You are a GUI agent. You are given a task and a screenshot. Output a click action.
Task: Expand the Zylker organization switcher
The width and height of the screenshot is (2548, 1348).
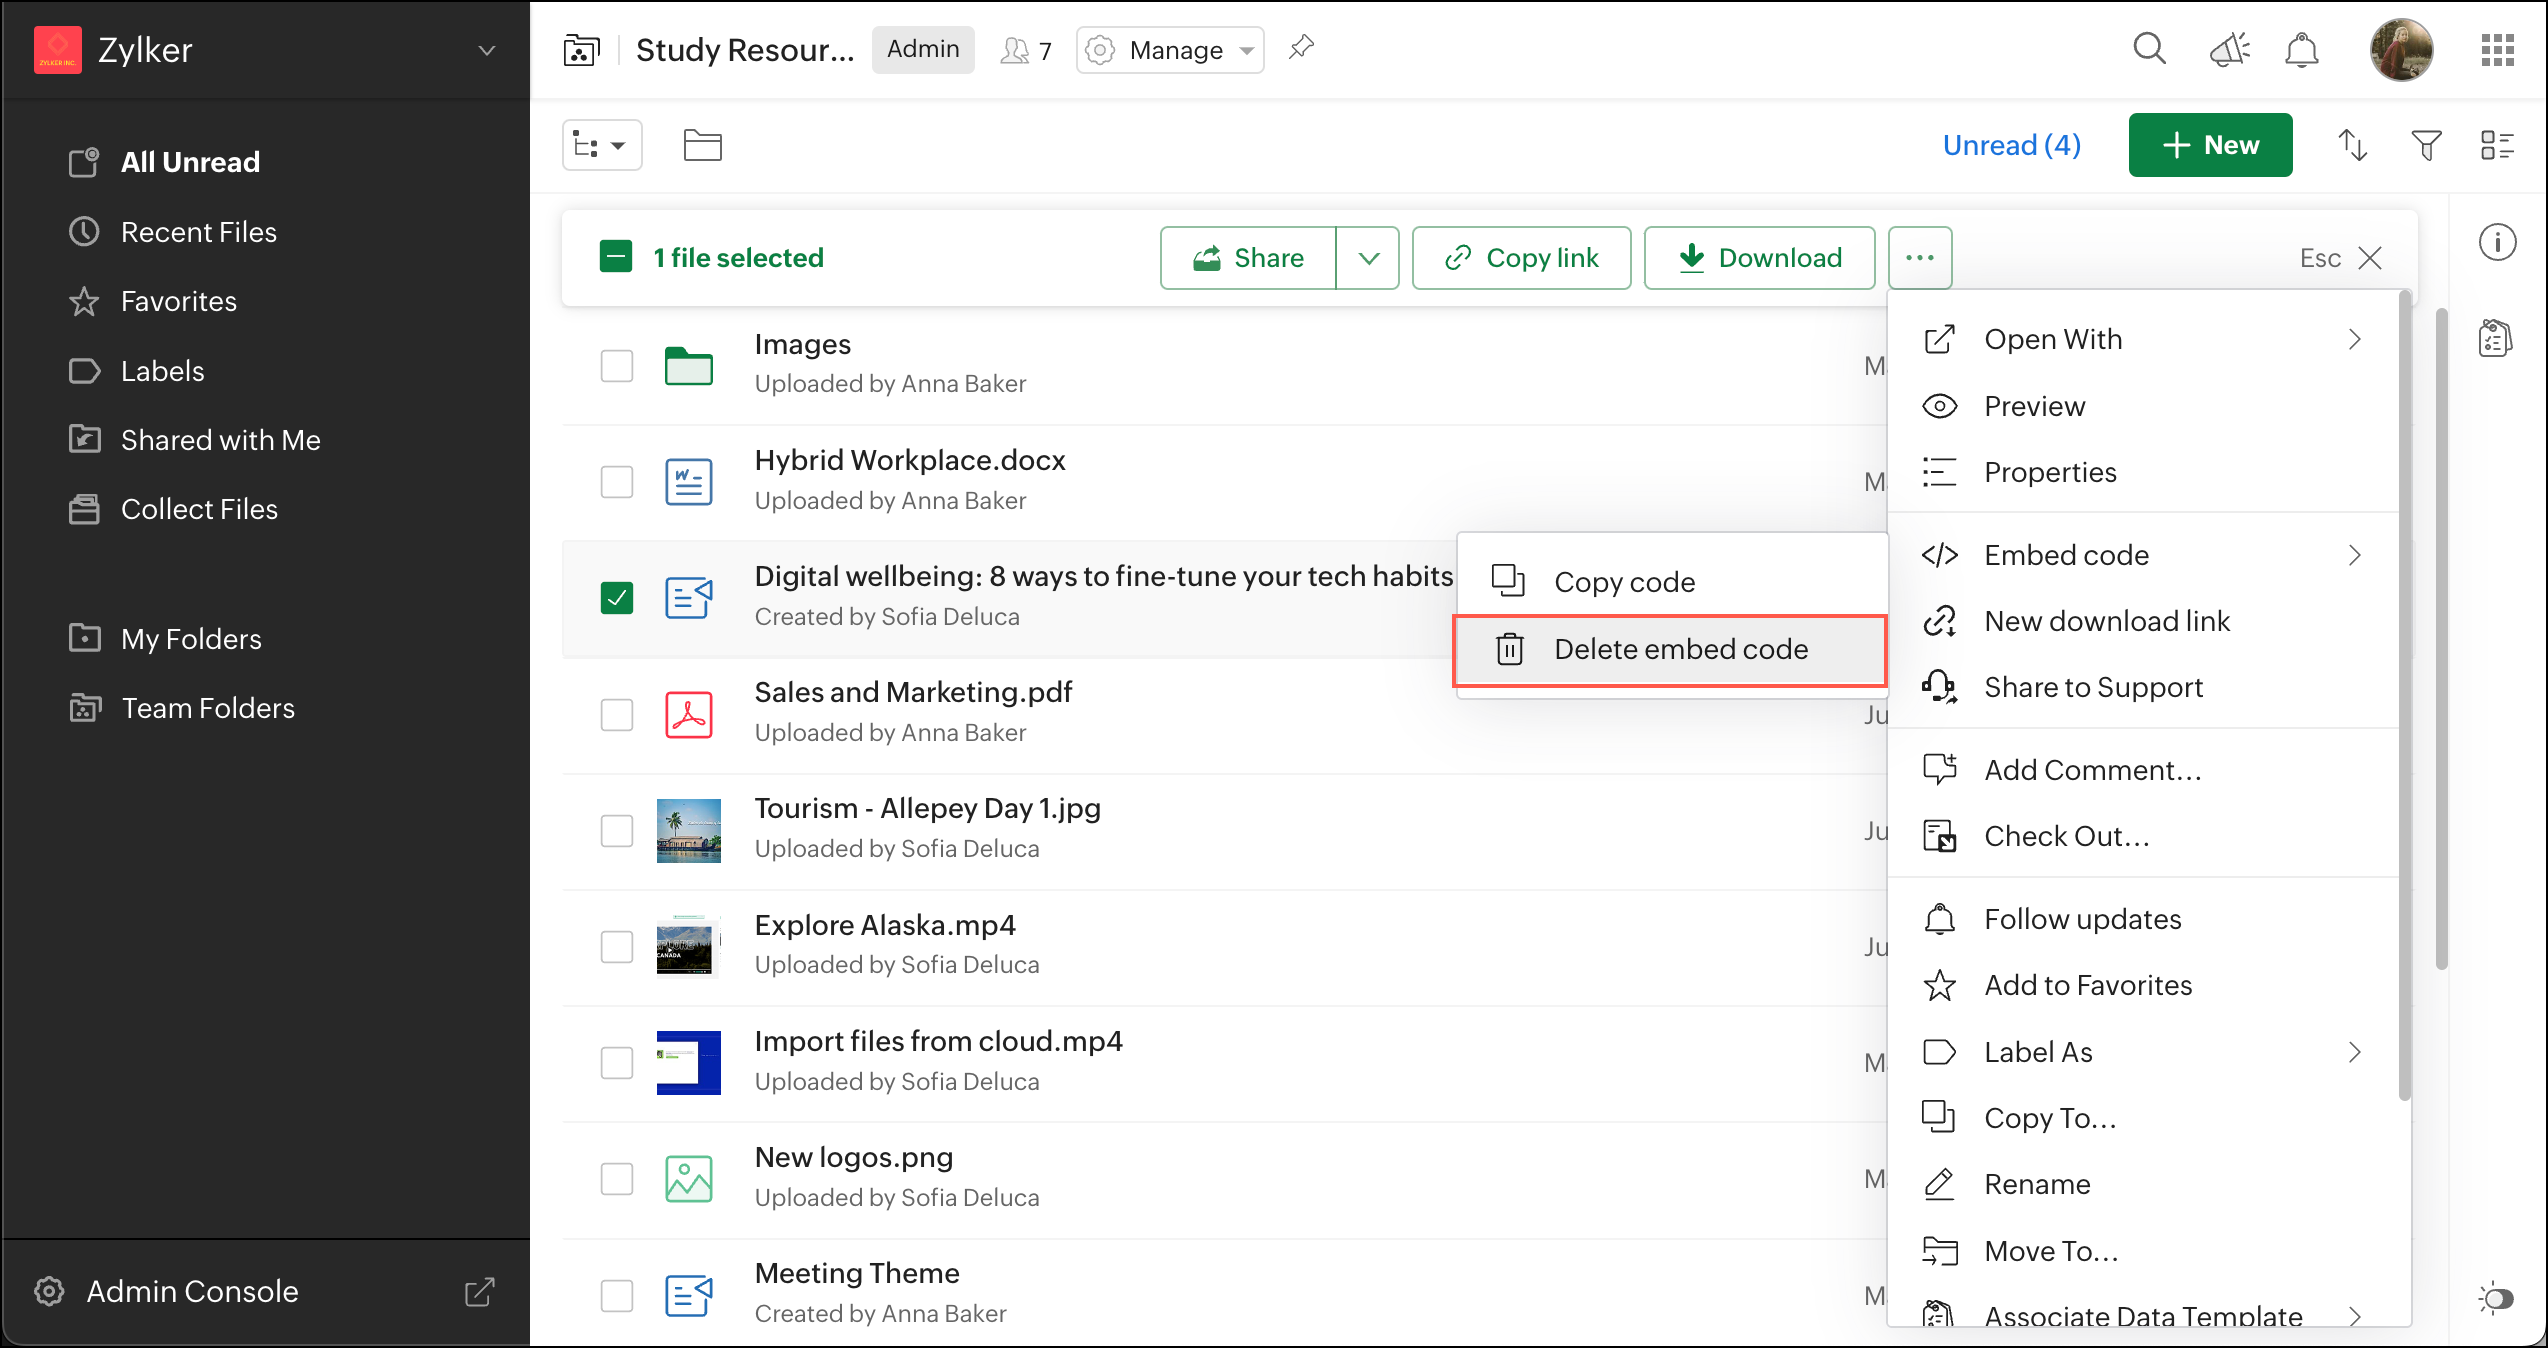click(x=487, y=50)
